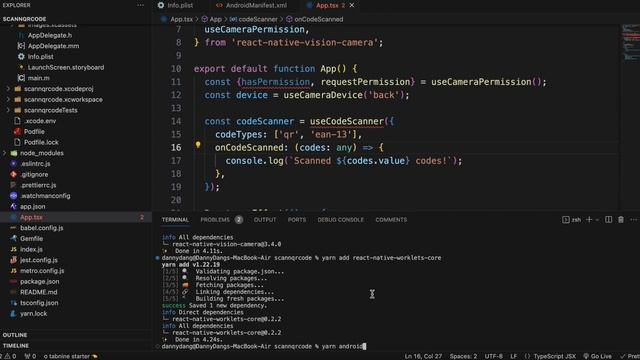Screen dimensions: 640x360
Task: Open the DEBUG CONSOLE tab
Action: click(340, 220)
